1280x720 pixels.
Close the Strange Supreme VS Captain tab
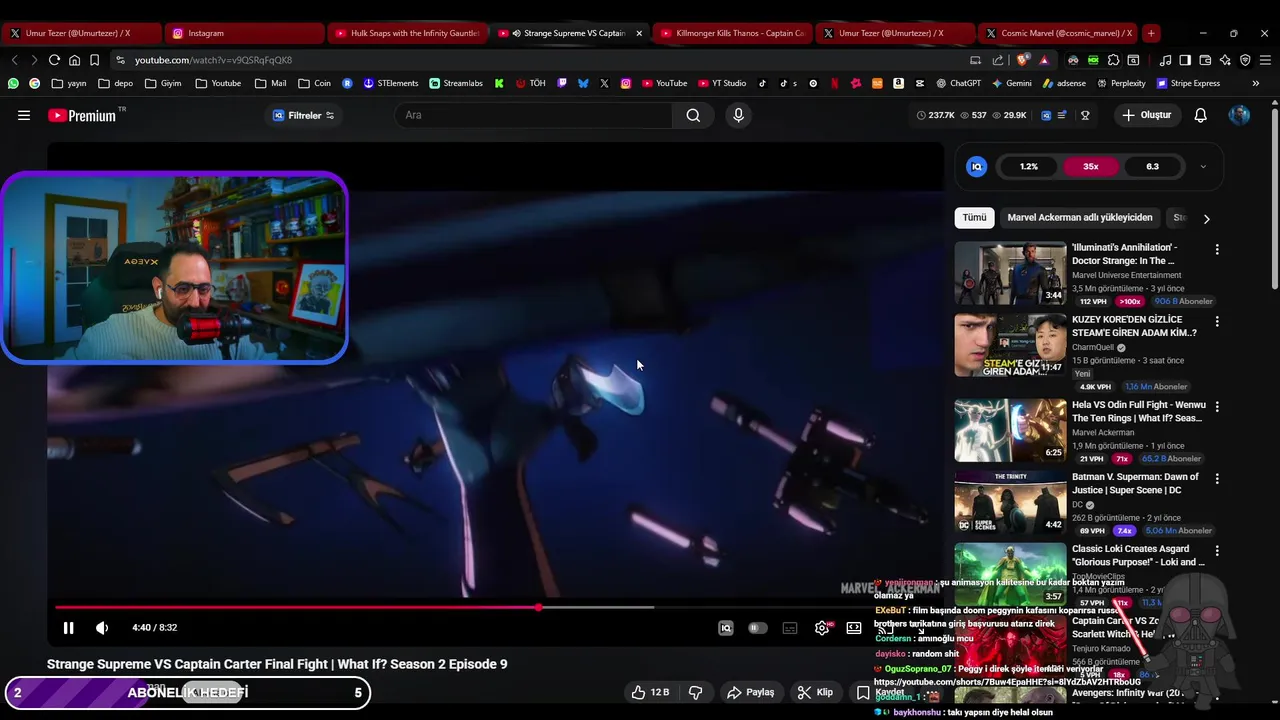click(639, 33)
